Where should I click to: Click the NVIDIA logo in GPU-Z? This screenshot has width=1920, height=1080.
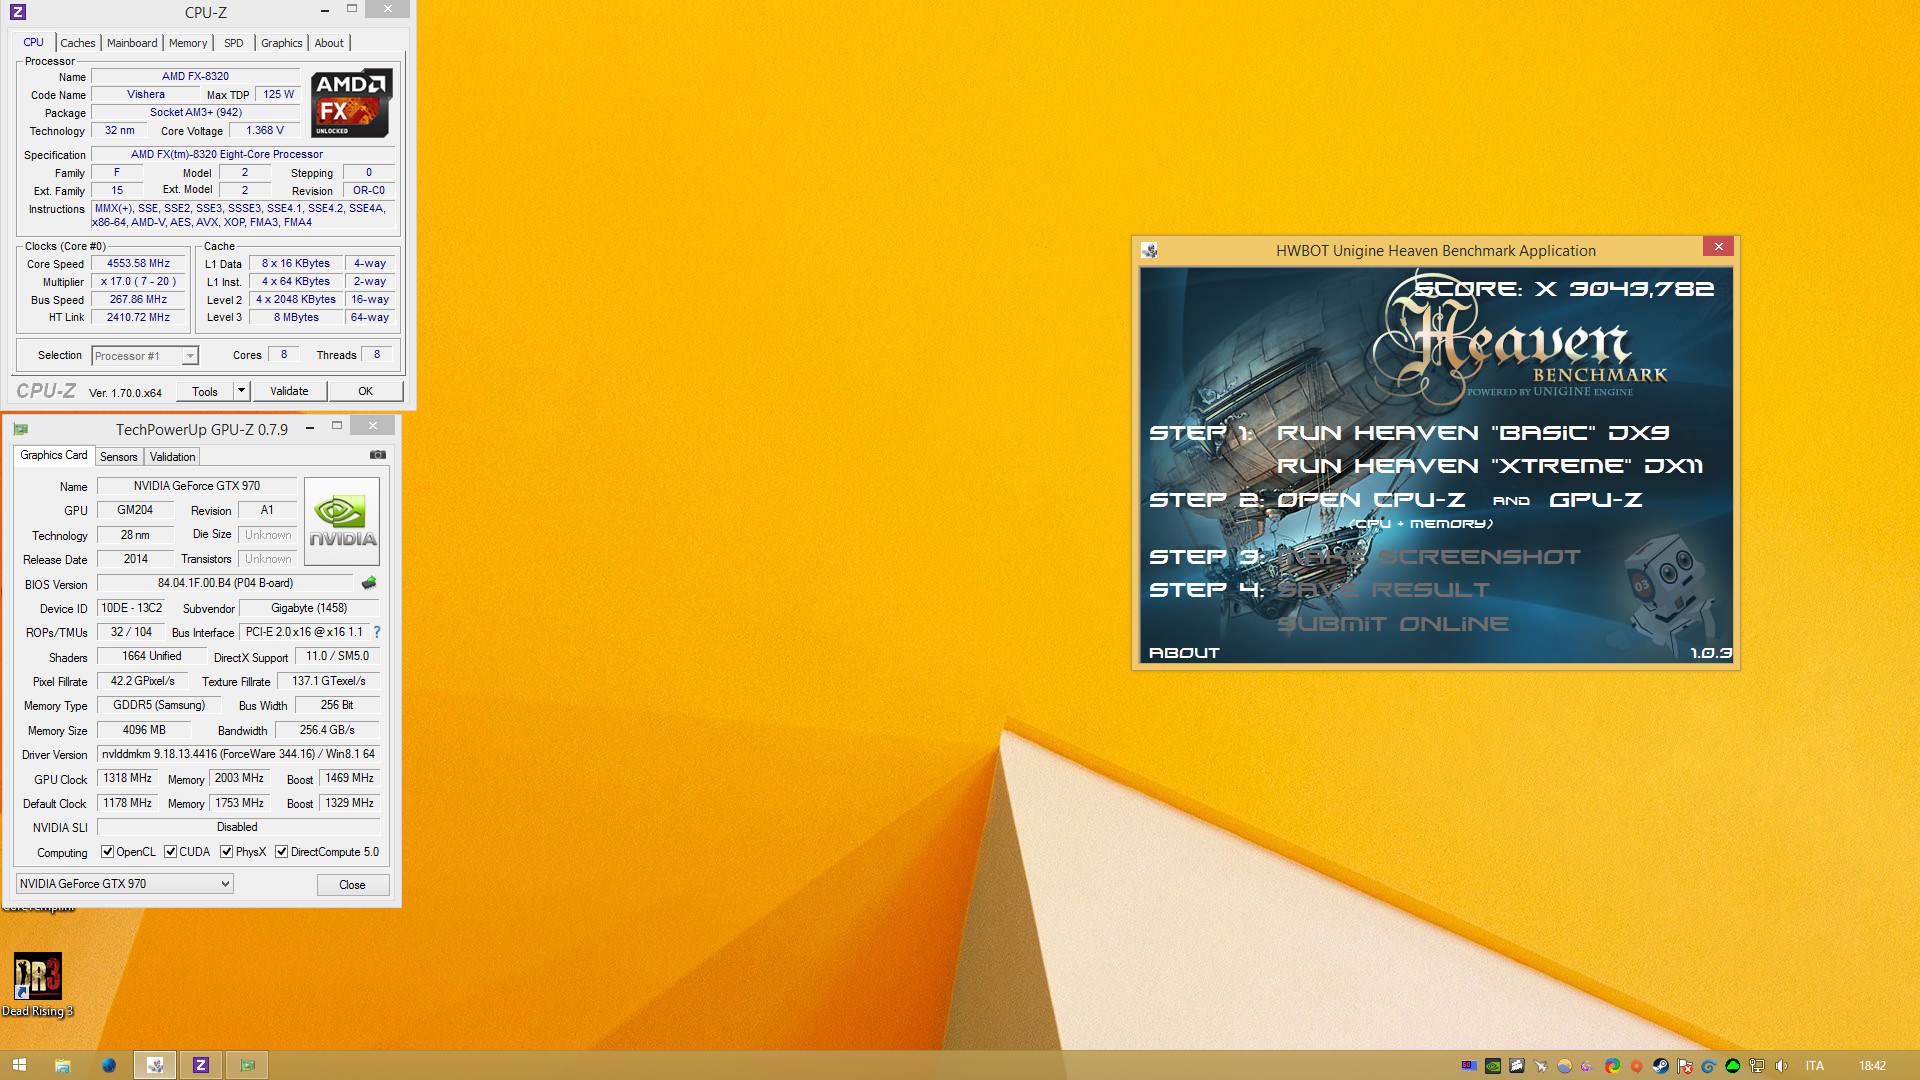tap(342, 521)
